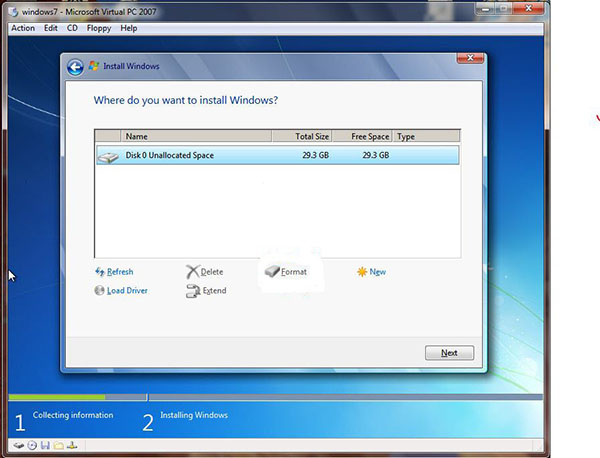Open the CD menu
This screenshot has height=458, width=600.
click(72, 28)
